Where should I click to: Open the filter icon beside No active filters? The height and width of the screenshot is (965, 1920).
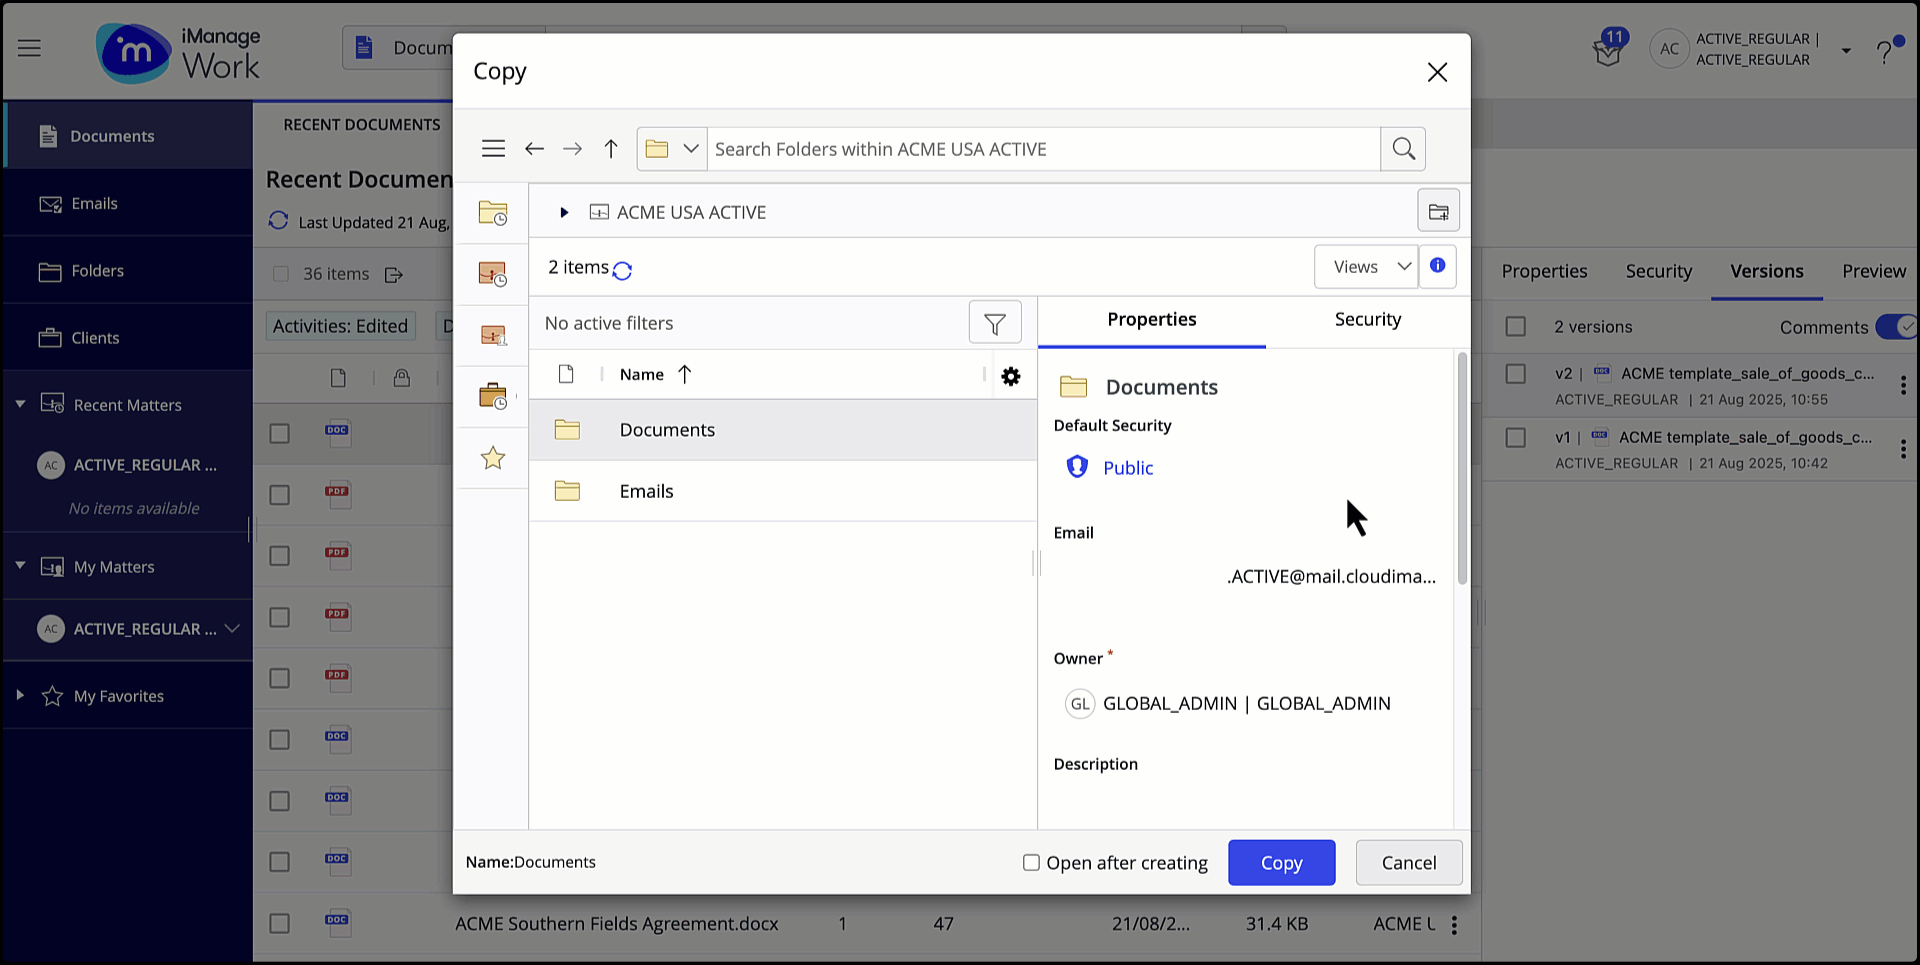[x=994, y=322]
